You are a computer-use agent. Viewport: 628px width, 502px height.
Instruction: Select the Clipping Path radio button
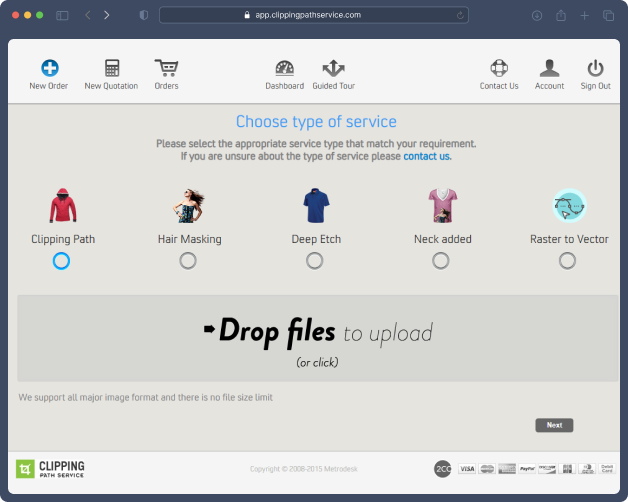[62, 261]
